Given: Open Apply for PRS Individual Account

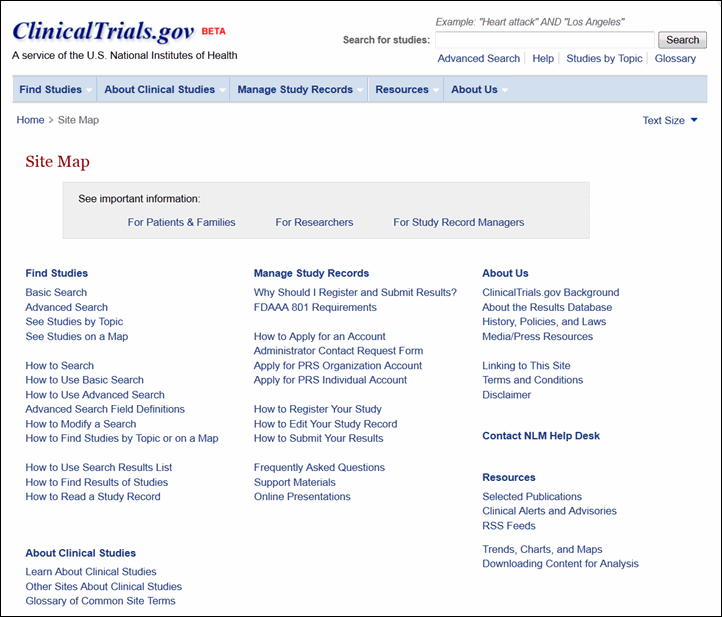Looking at the screenshot, I should [x=330, y=380].
